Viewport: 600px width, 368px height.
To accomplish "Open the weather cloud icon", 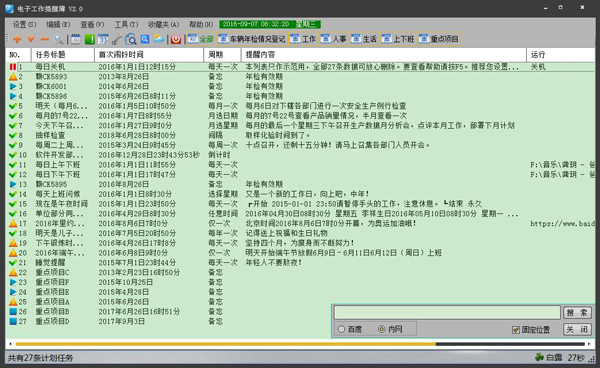I will 158,39.
